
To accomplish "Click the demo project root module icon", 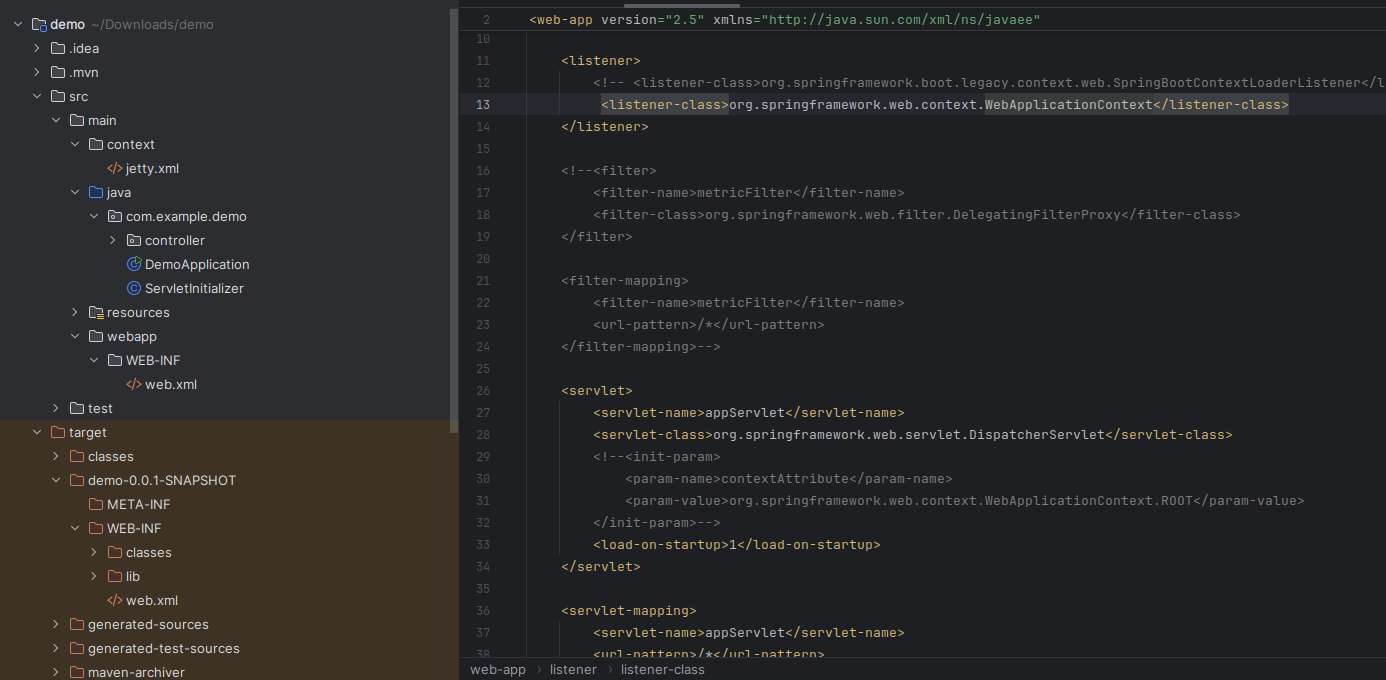I will click(39, 25).
